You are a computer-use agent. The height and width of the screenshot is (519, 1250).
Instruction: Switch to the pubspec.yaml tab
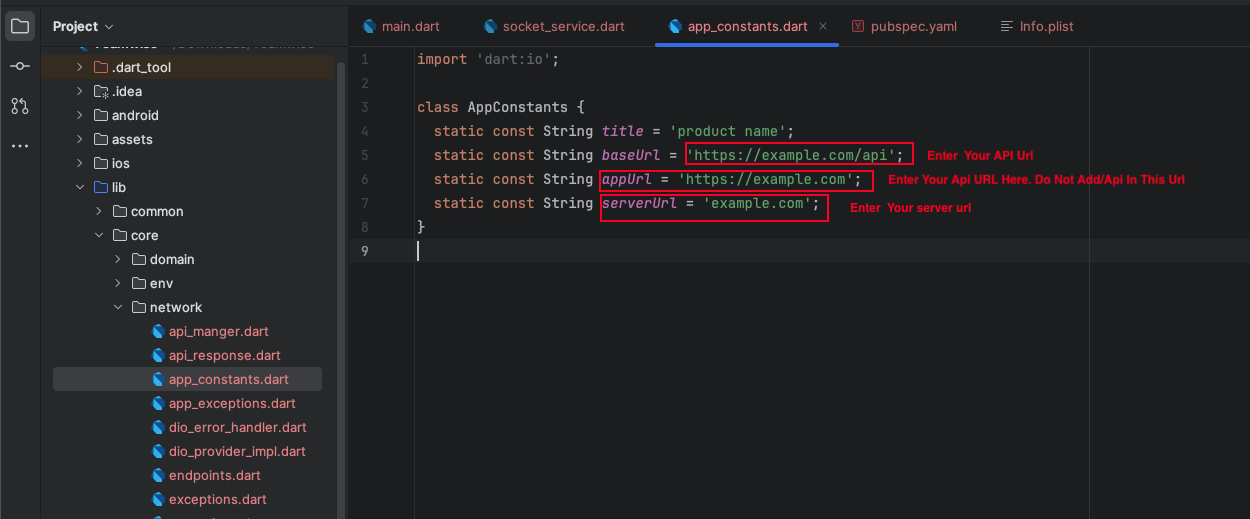[904, 26]
